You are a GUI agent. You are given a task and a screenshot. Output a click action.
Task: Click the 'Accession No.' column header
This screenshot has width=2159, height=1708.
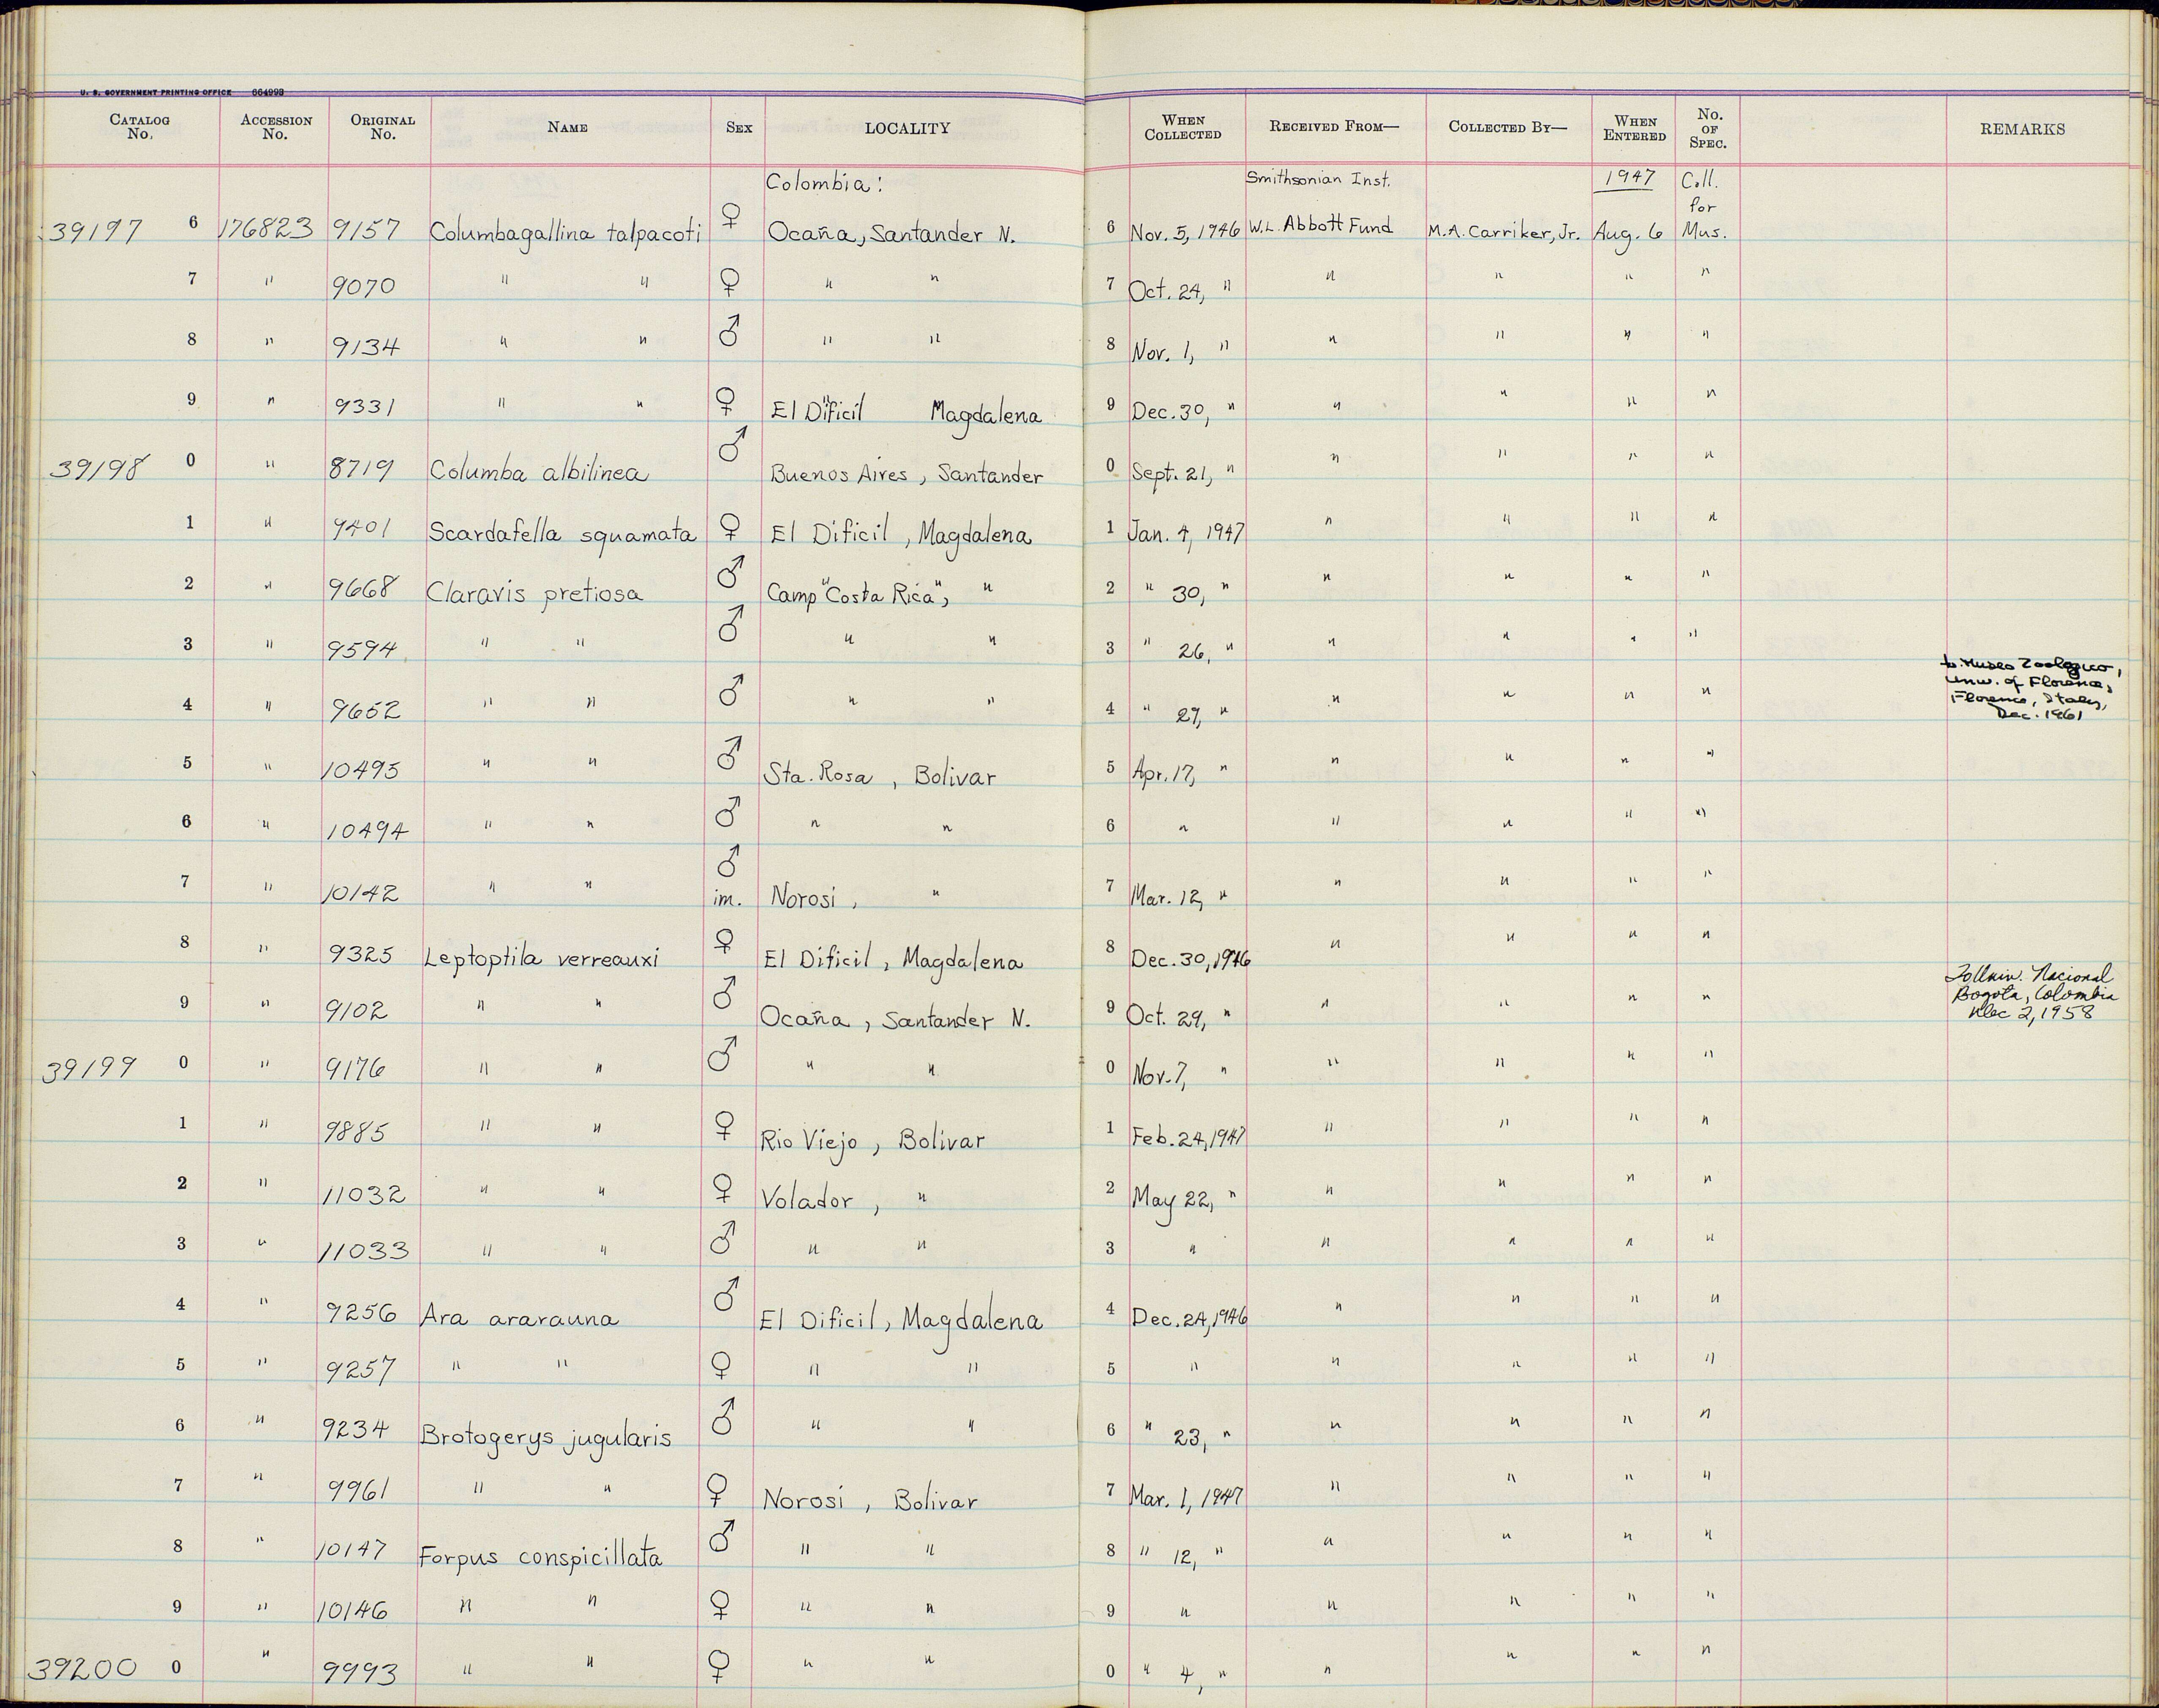click(x=275, y=127)
